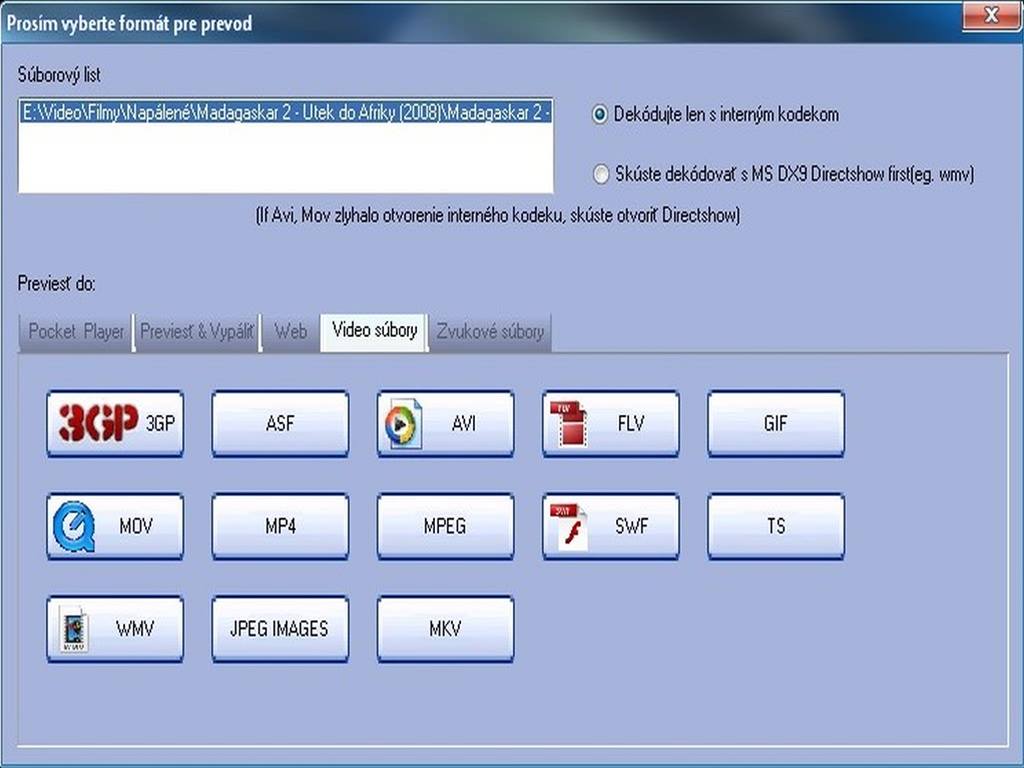Click the SWF Flash icon

(x=568, y=526)
